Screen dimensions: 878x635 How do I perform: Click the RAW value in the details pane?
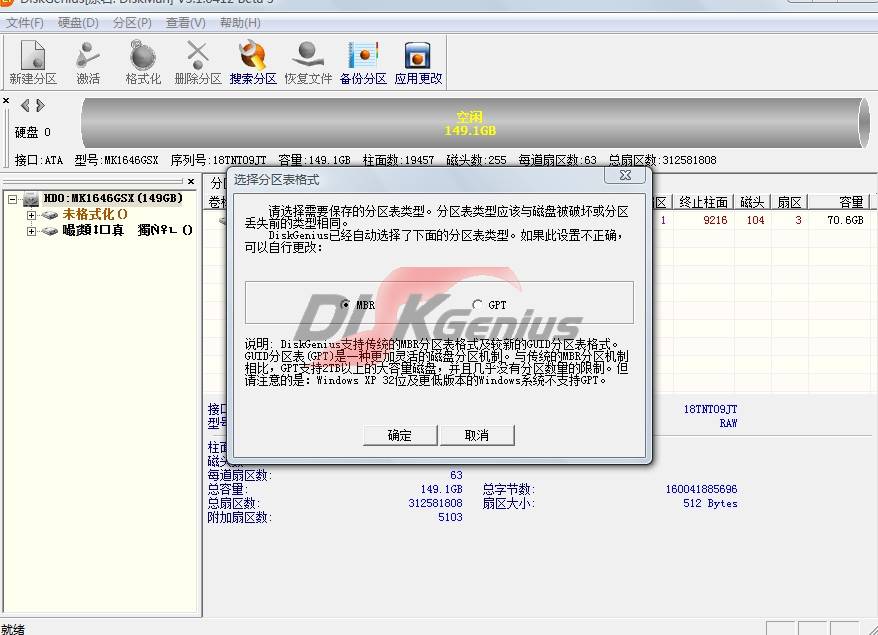tap(728, 423)
